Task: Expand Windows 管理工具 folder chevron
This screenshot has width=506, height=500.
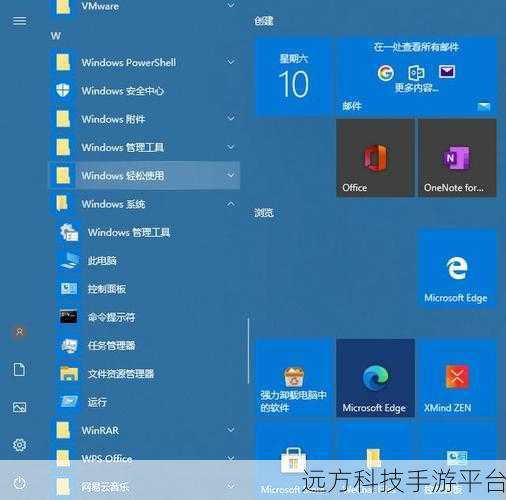Action: click(230, 147)
